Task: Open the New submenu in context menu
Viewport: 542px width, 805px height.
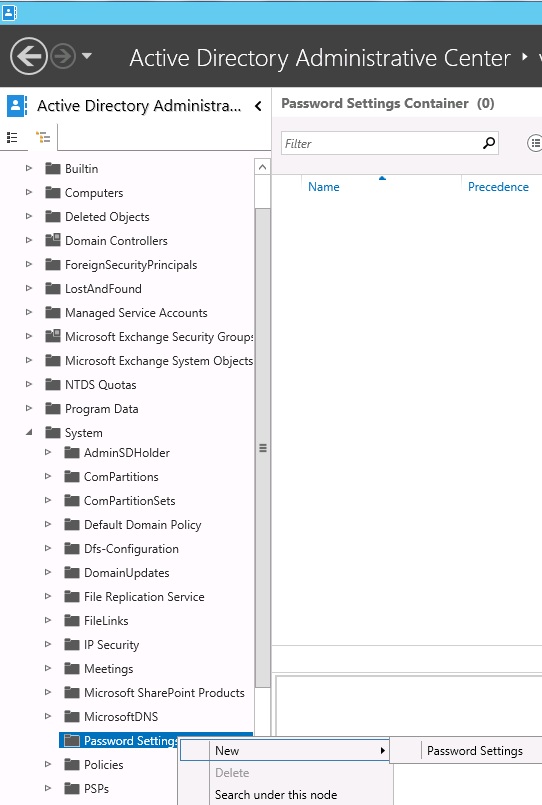Action: (284, 751)
